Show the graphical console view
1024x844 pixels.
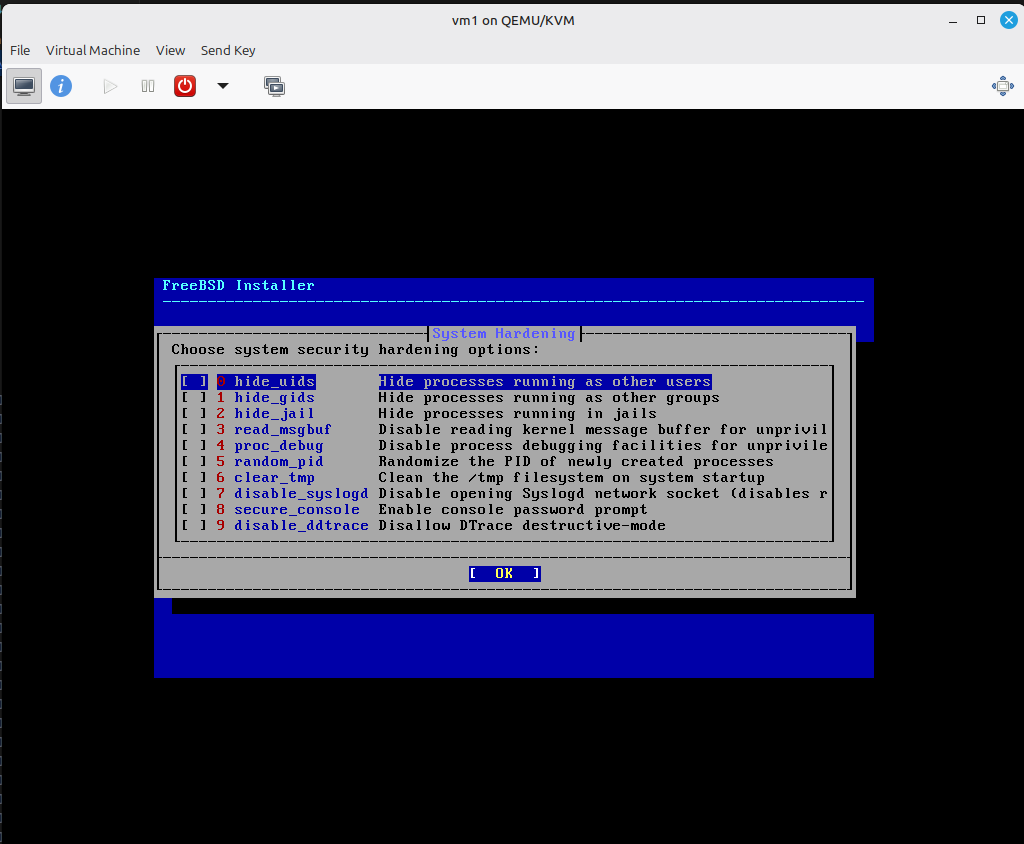click(25, 86)
